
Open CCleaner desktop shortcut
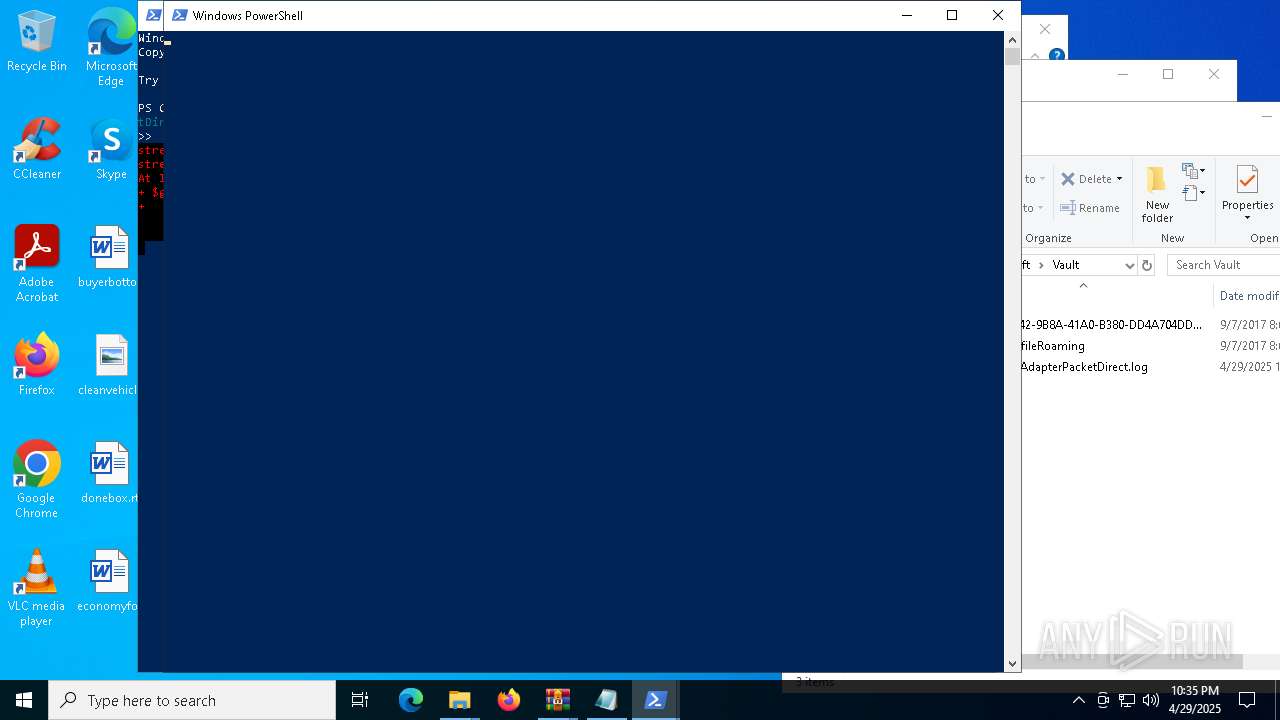coord(37,149)
